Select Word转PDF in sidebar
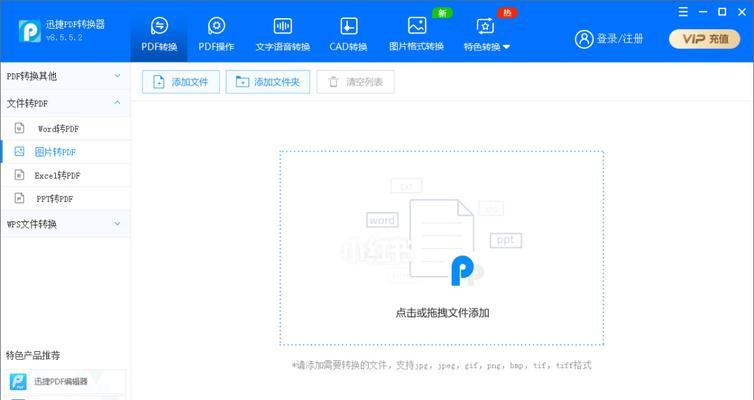754x400 pixels. click(65, 128)
